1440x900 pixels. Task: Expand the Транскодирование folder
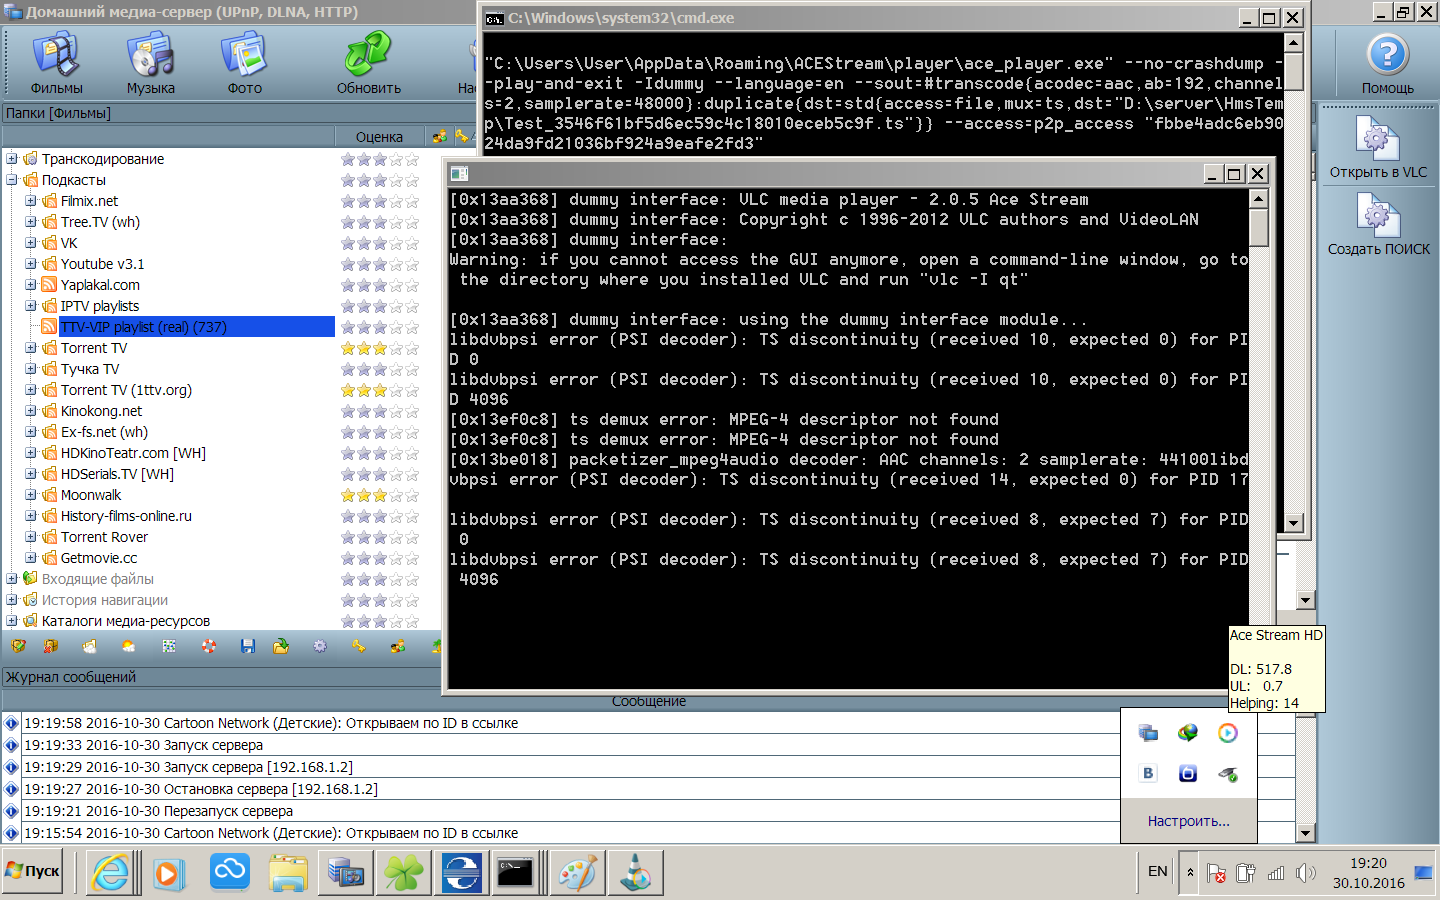tap(12, 159)
